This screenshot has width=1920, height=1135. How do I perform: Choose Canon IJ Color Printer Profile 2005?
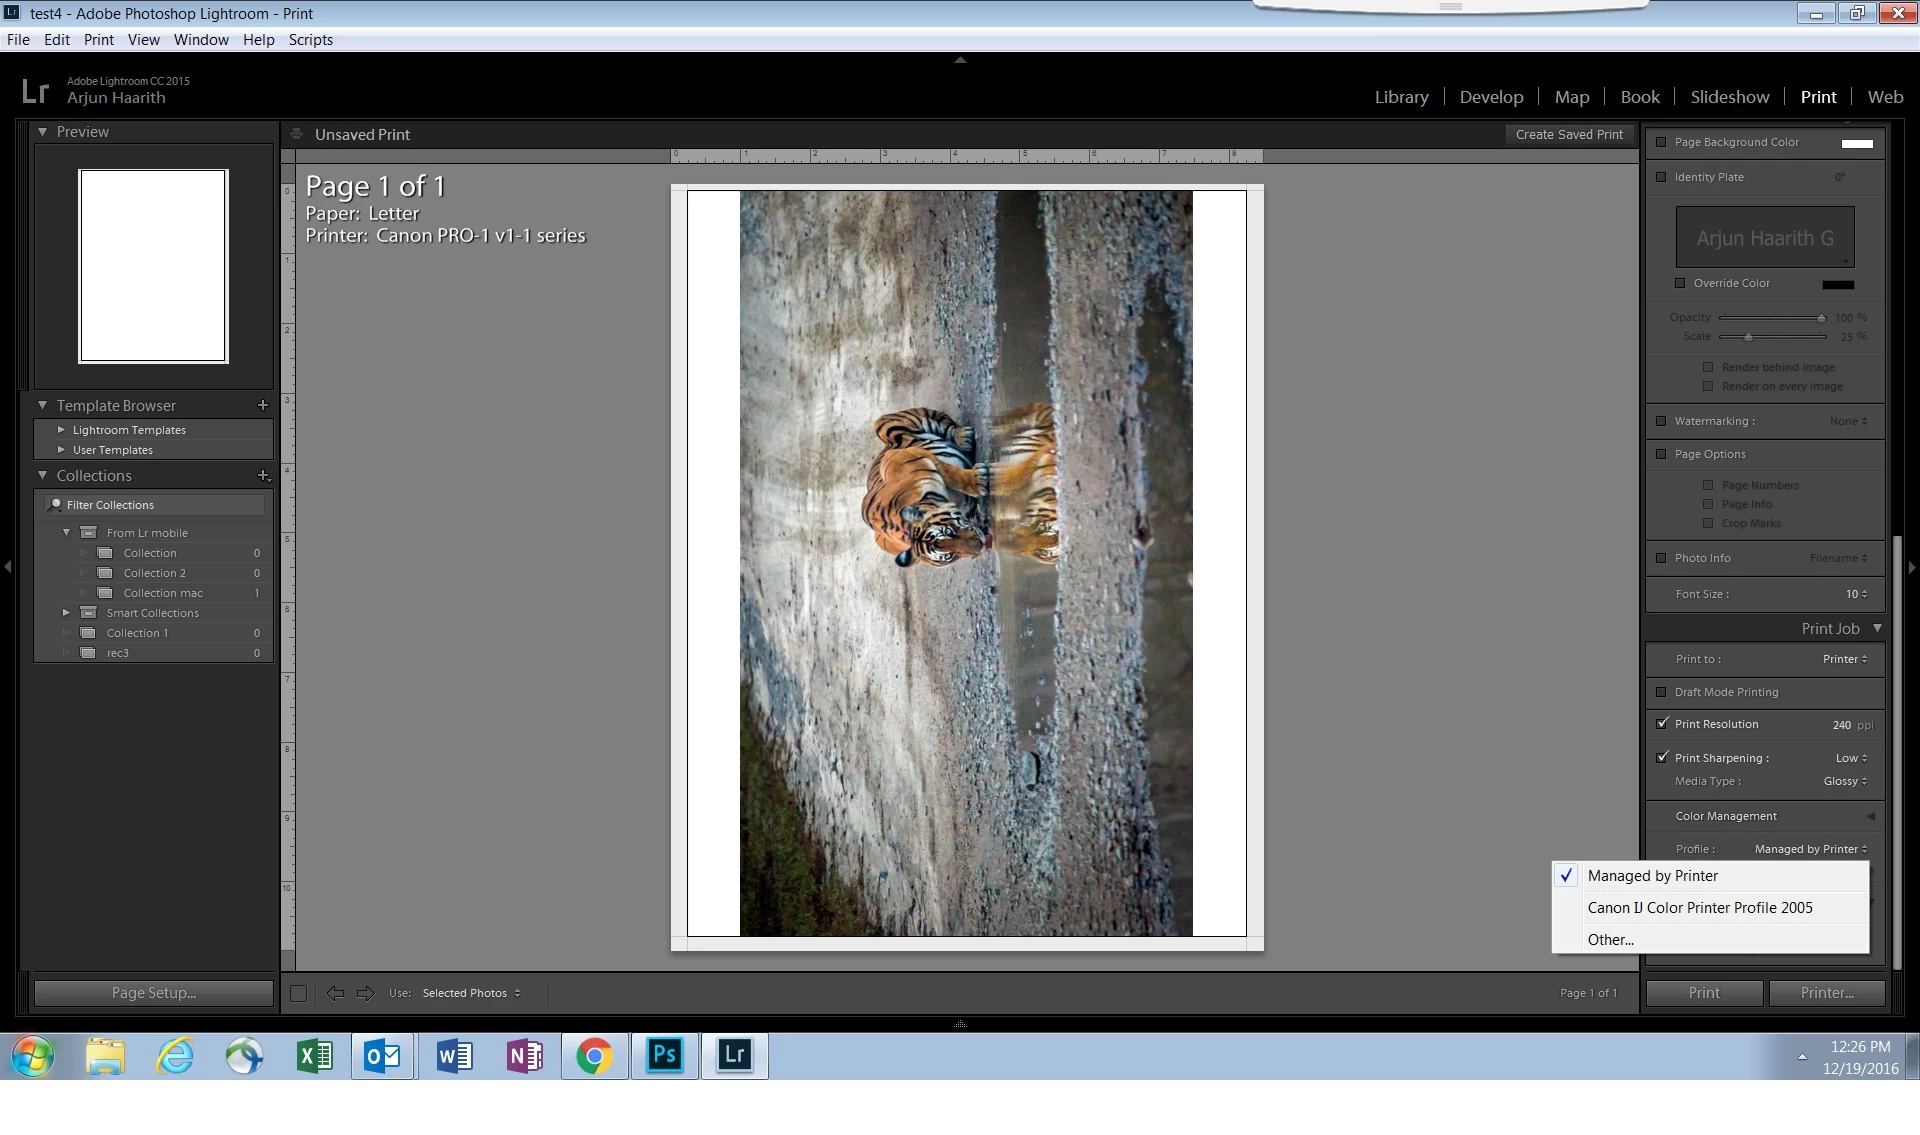click(x=1700, y=908)
